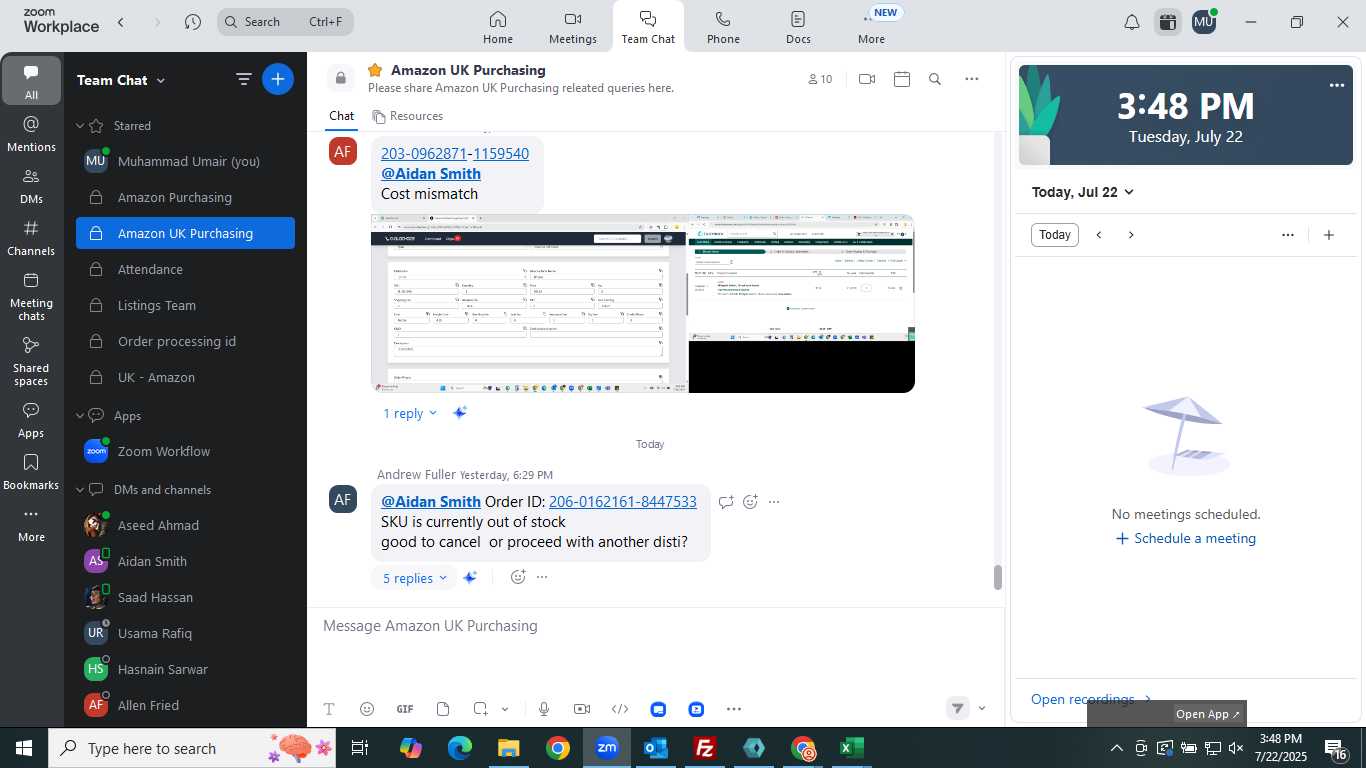This screenshot has width=1366, height=768.
Task: Open notifications bell icon
Action: tap(1132, 22)
